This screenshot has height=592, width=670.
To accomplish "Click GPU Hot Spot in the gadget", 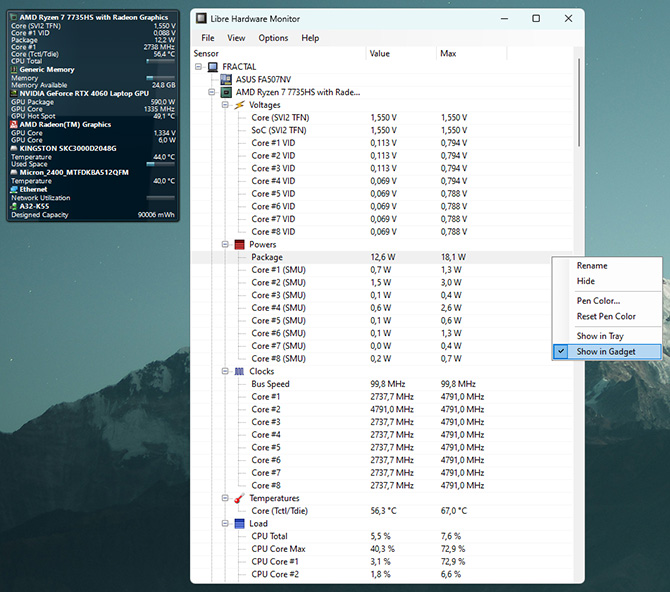I will (x=33, y=116).
